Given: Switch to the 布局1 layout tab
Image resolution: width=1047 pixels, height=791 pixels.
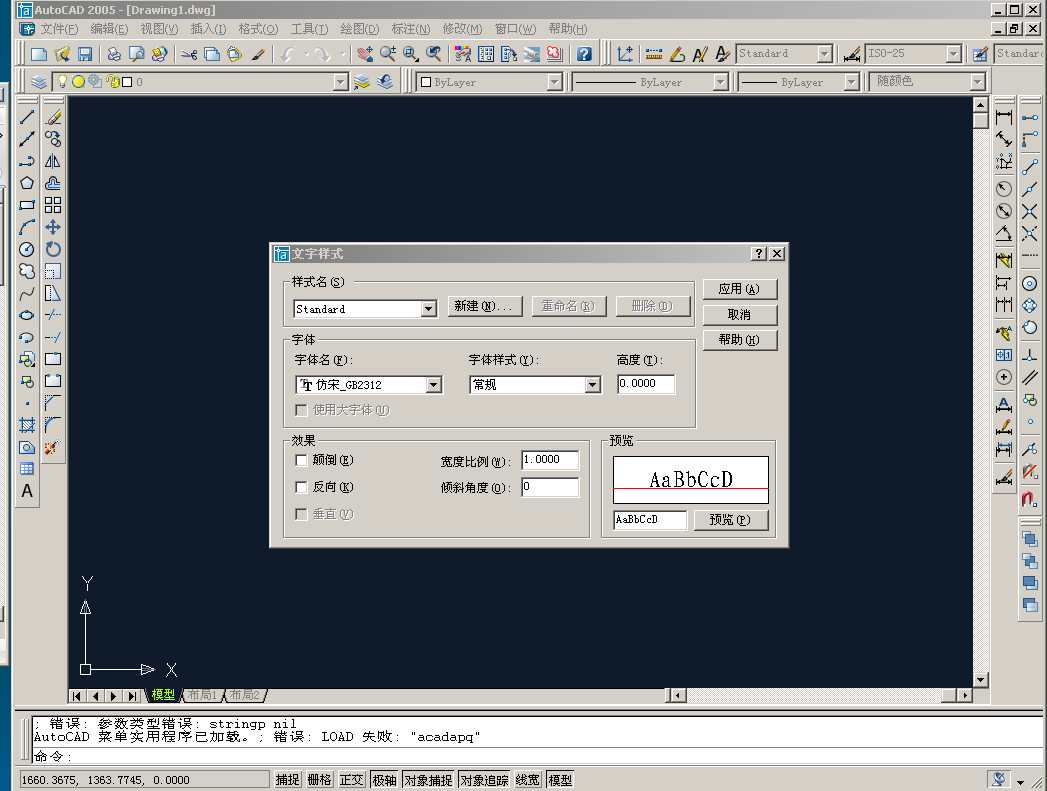Looking at the screenshot, I should pyautogui.click(x=202, y=695).
